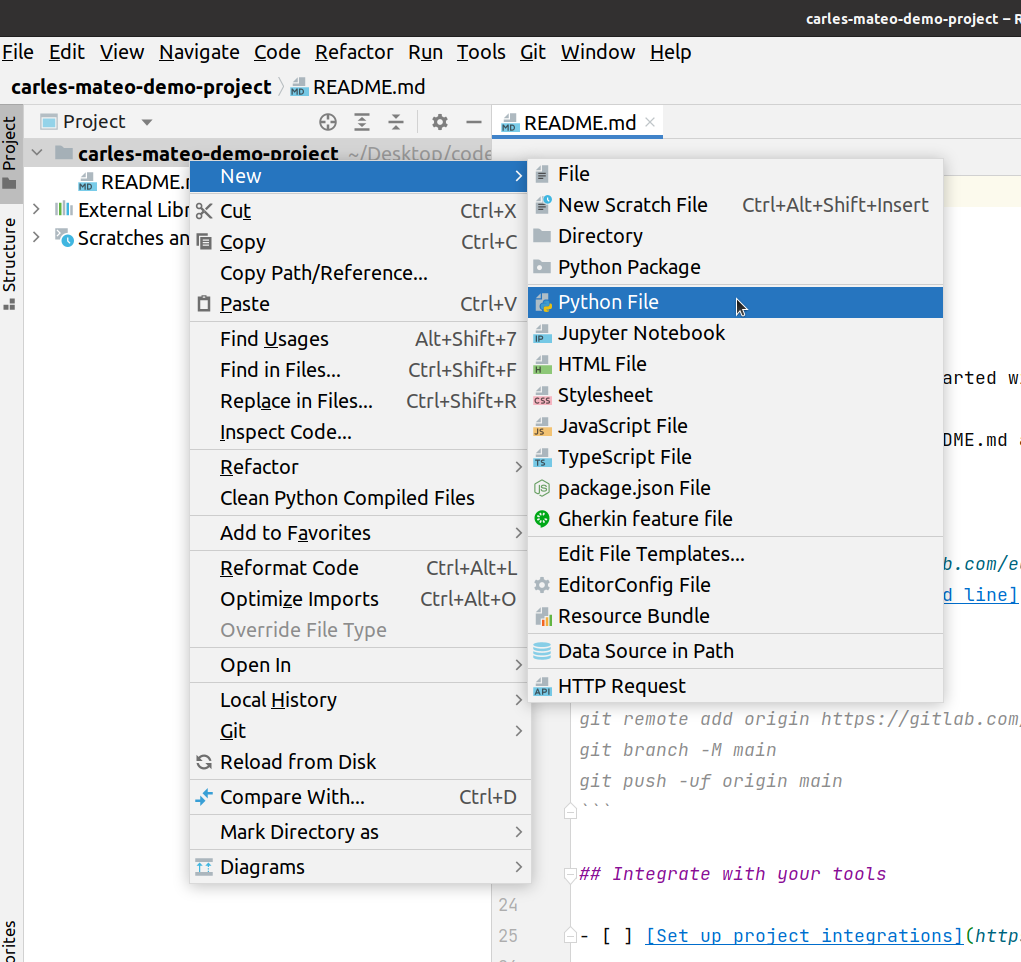Image resolution: width=1021 pixels, height=962 pixels.
Task: Hide the Project panel with minus icon
Action: [474, 122]
